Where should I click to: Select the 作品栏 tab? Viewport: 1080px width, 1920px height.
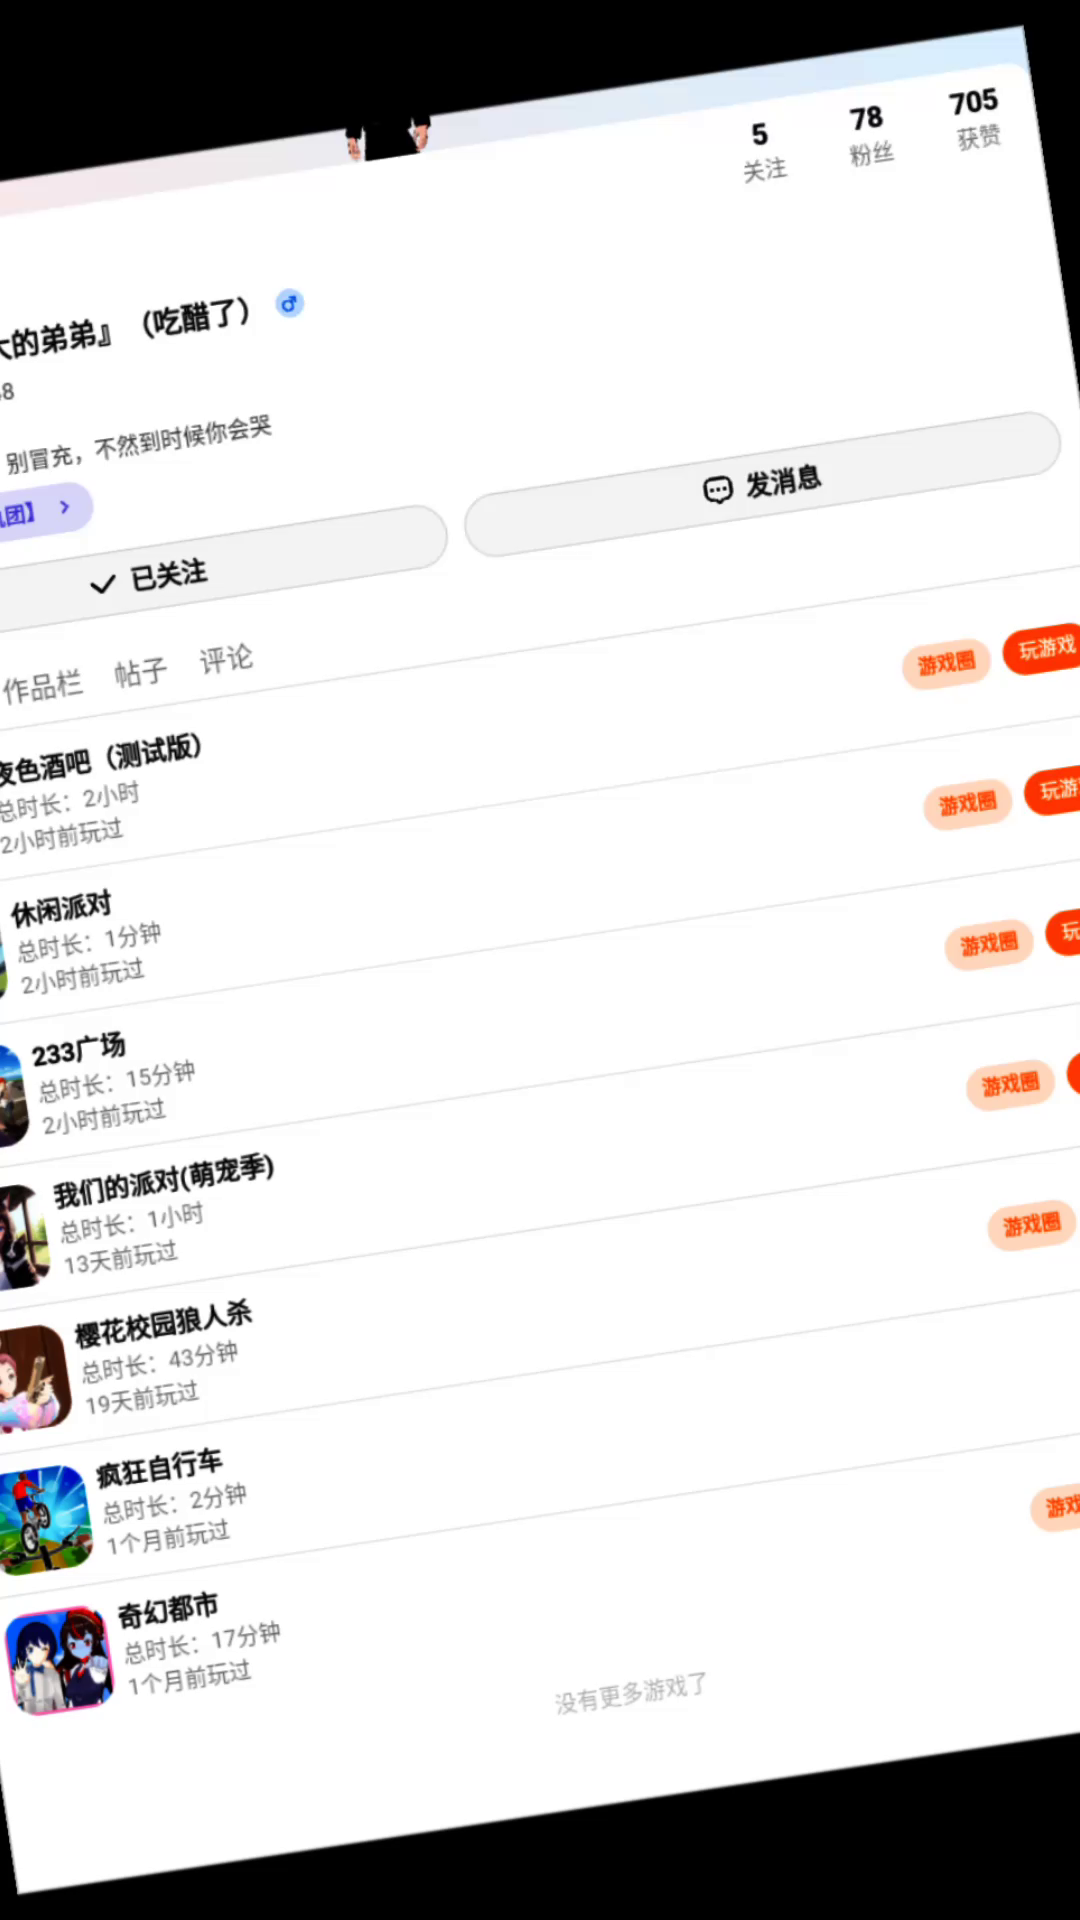[x=42, y=687]
